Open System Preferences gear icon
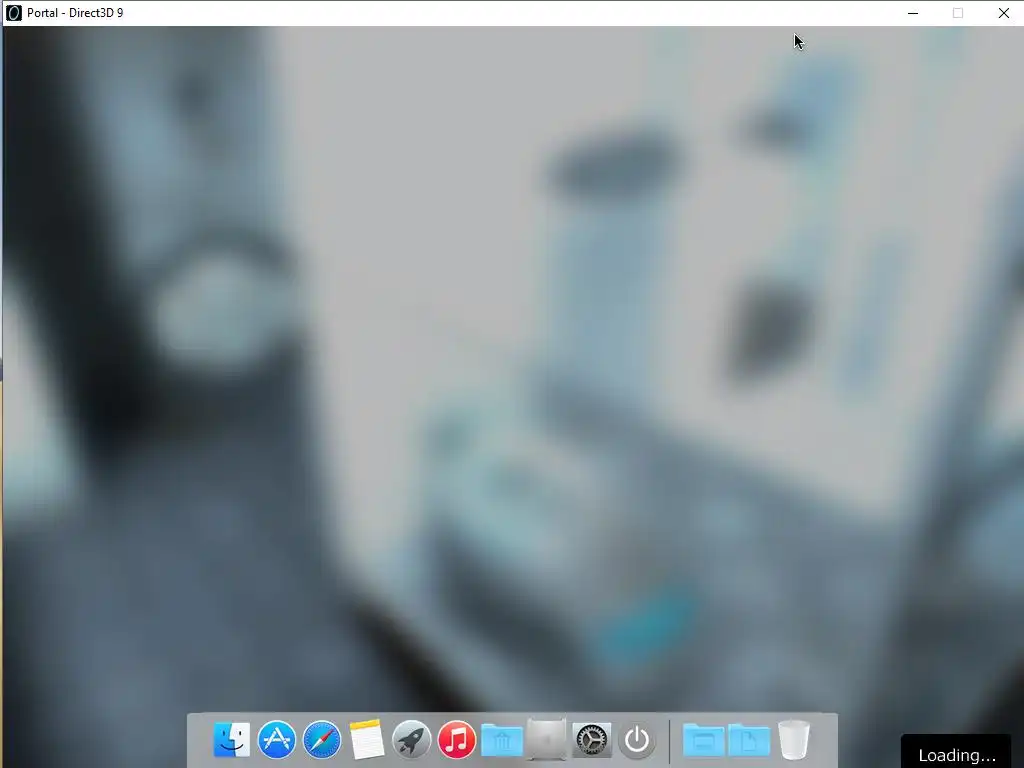Image resolution: width=1024 pixels, height=768 pixels. [x=592, y=740]
